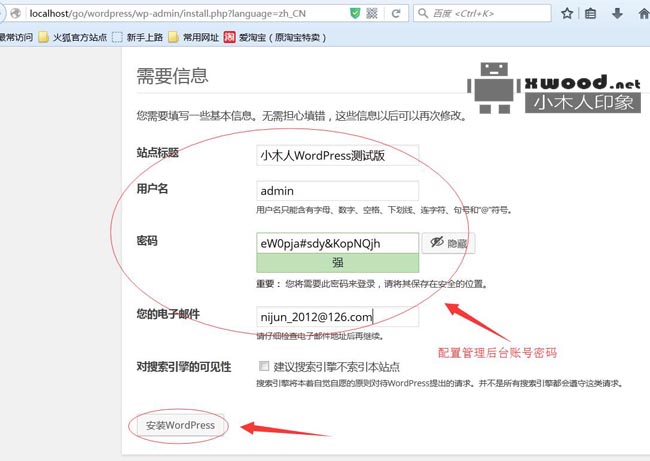Go to home page icon
This screenshot has height=461, width=650.
click(x=644, y=14)
